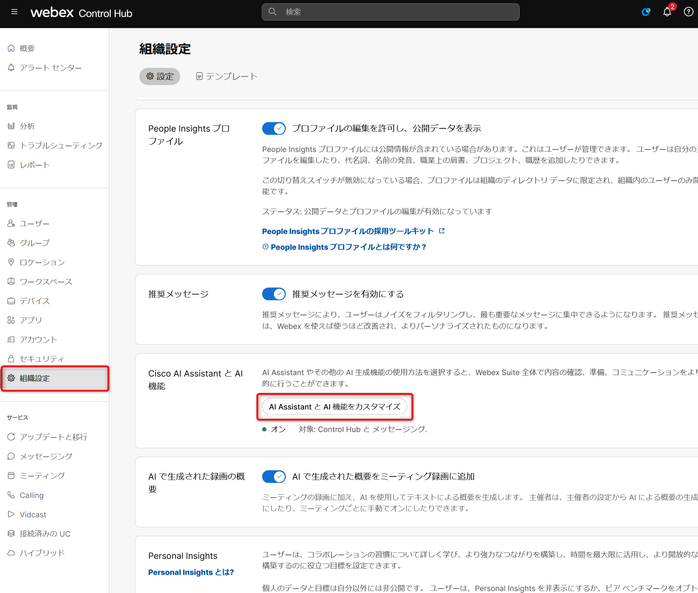
Task: Switch to the 設定 tab
Action: point(159,77)
